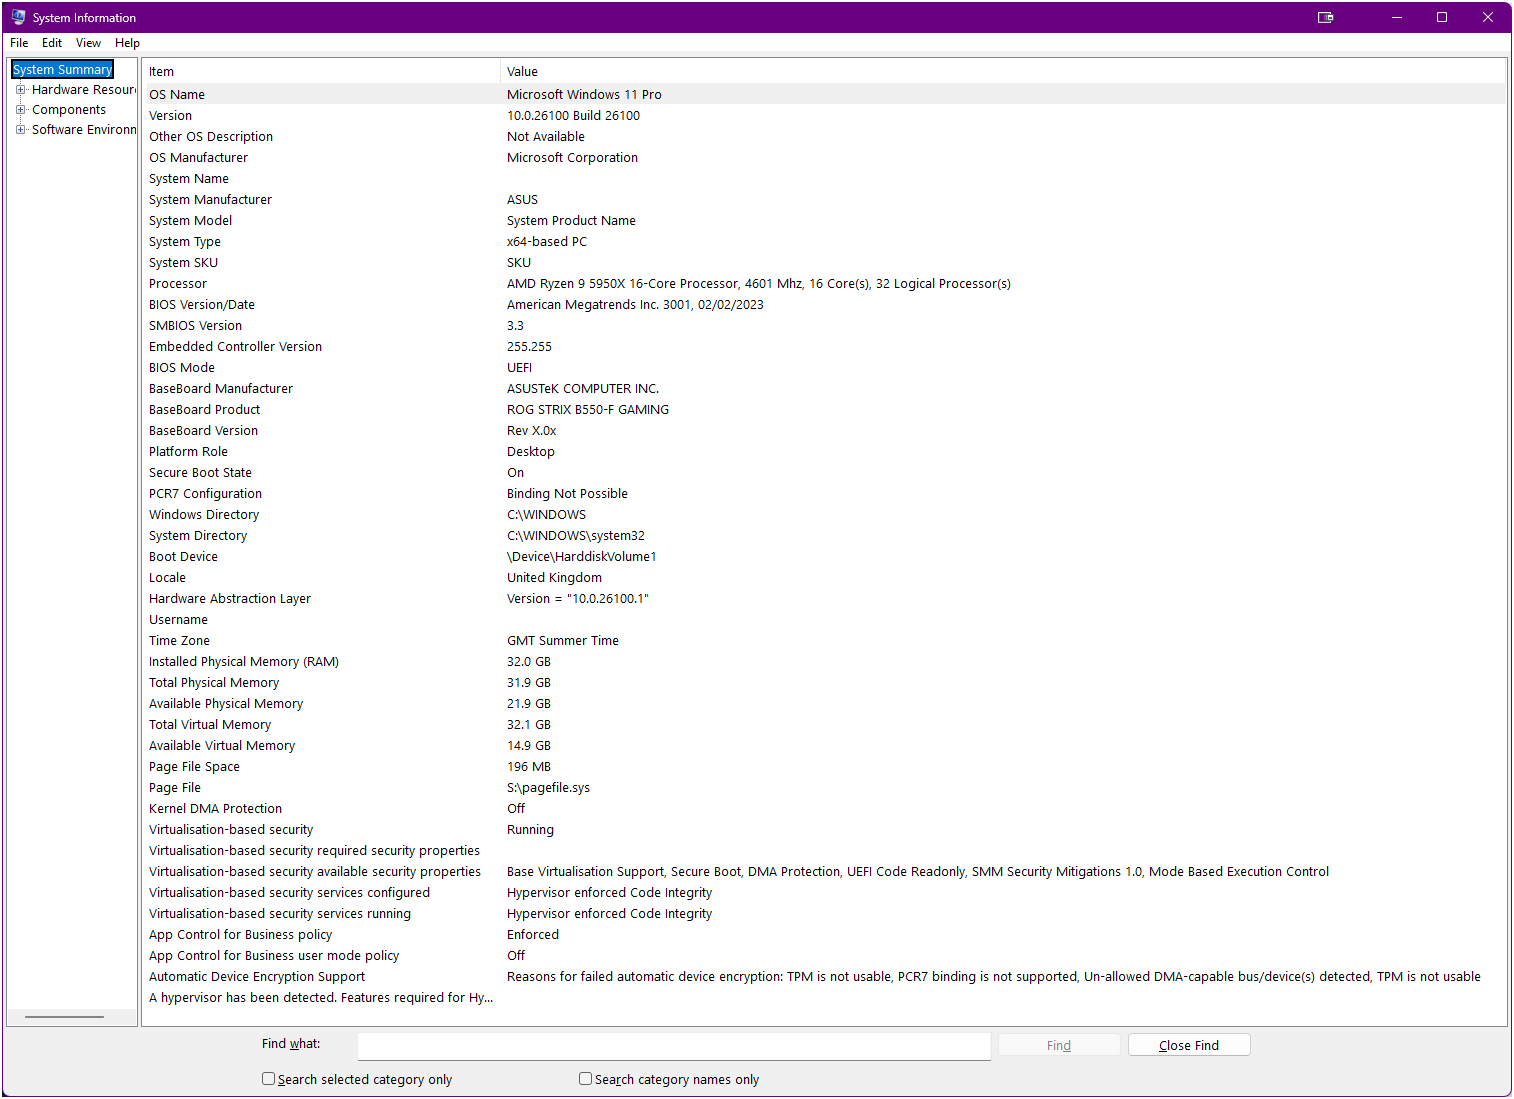Select the 'Boot Device' row
The width and height of the screenshot is (1514, 1099).
[x=824, y=556]
